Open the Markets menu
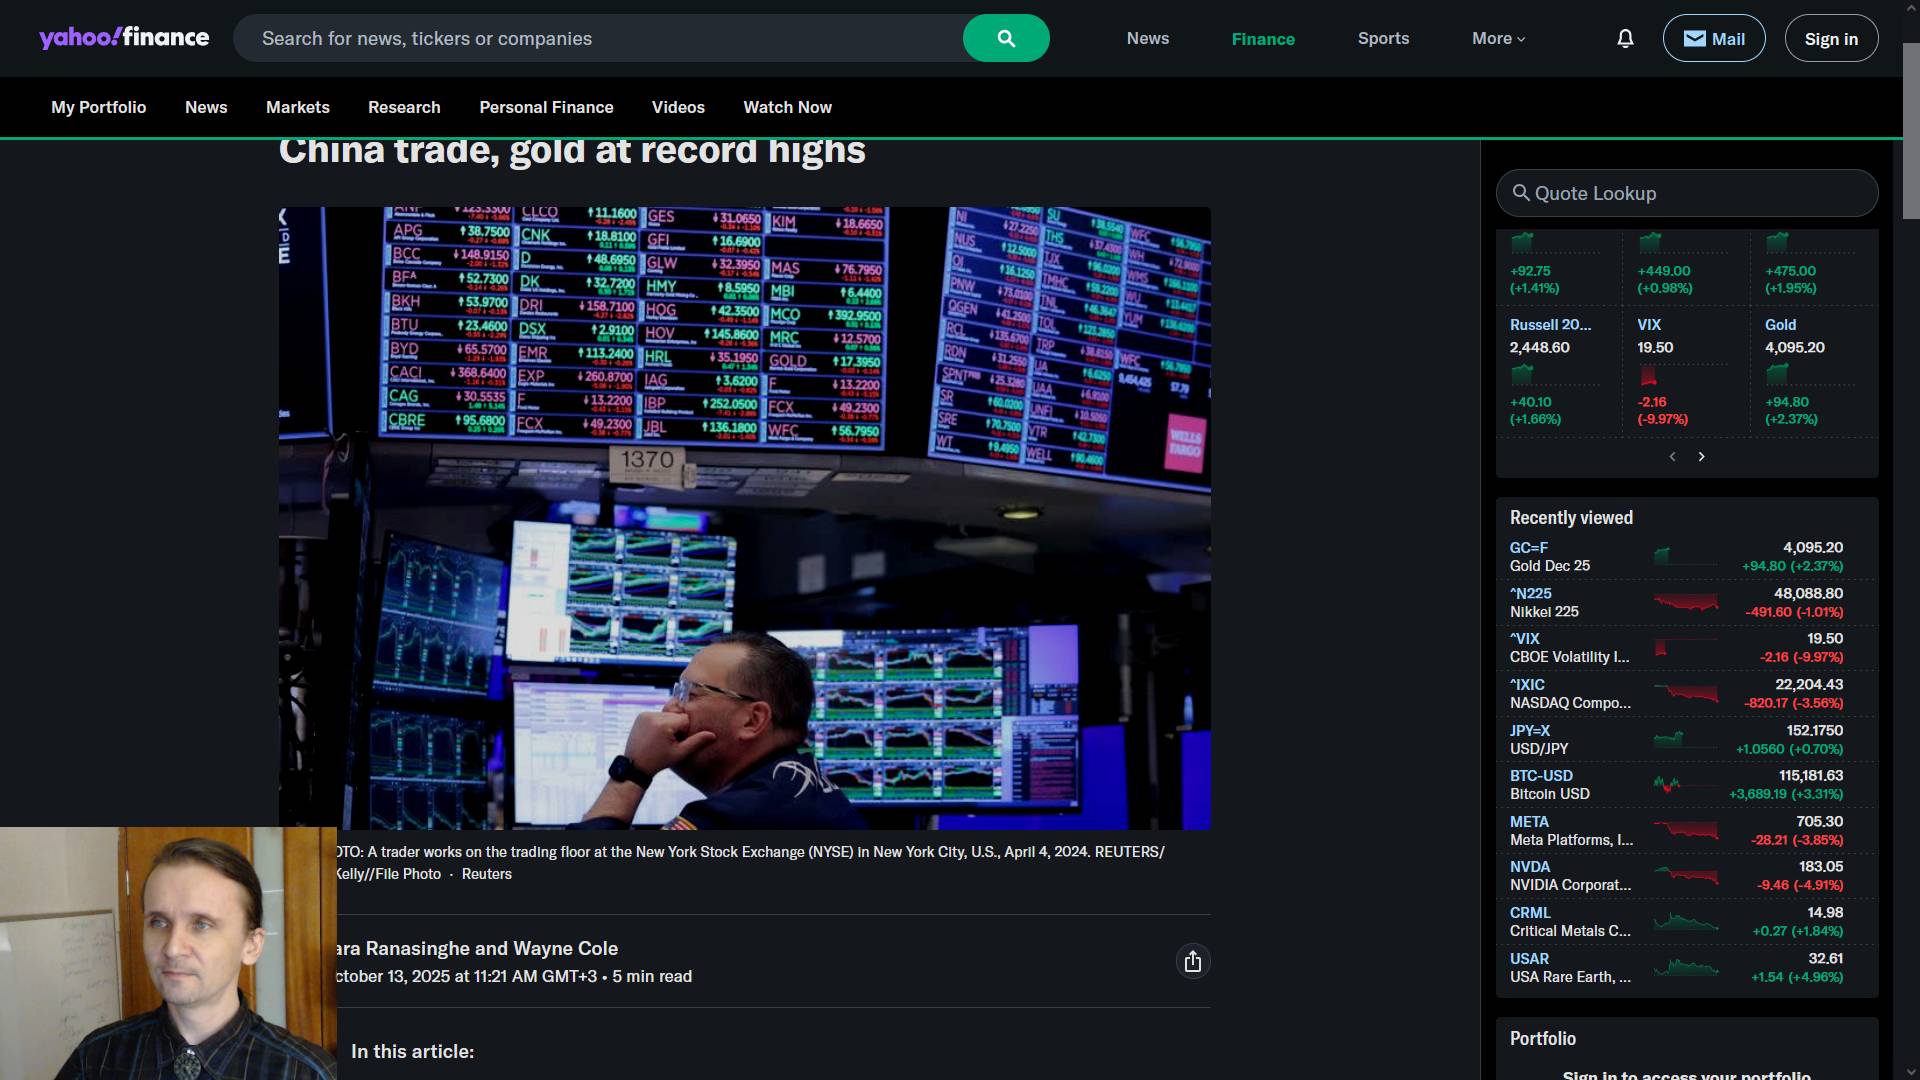The width and height of the screenshot is (1920, 1080). tap(298, 107)
